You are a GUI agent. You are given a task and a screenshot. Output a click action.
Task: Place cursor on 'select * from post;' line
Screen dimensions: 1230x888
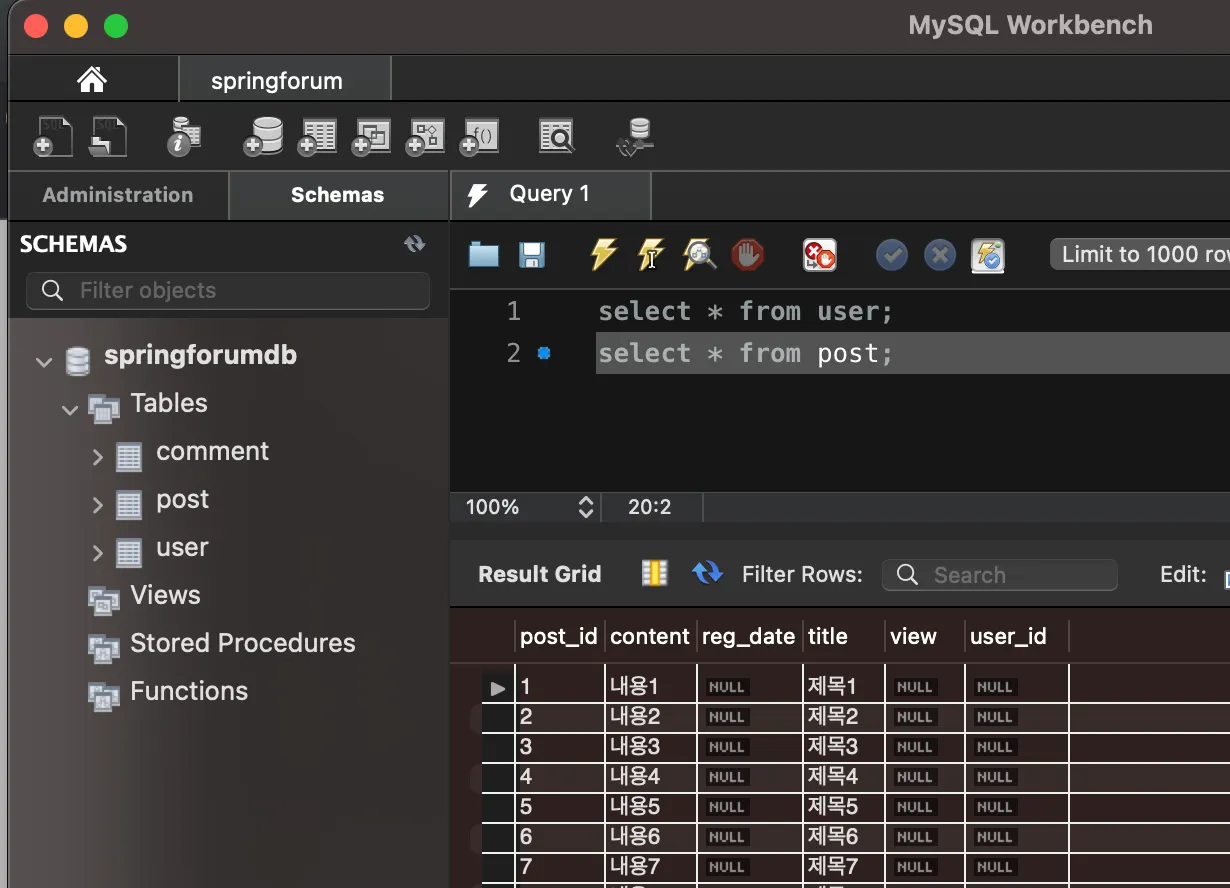[x=745, y=353]
